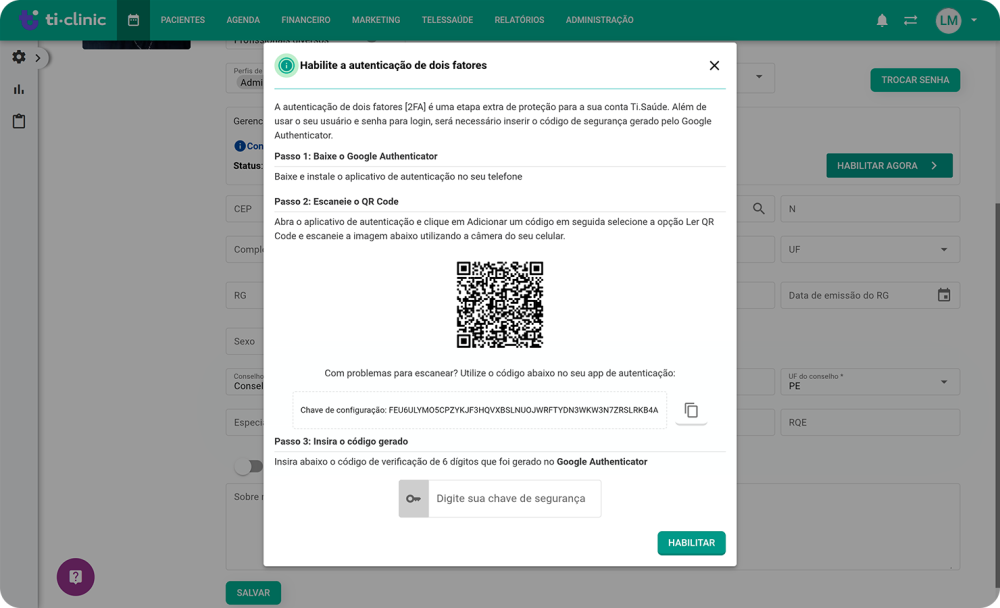Image resolution: width=1000 pixels, height=608 pixels.
Task: Focus the RQE field
Action: click(x=870, y=422)
